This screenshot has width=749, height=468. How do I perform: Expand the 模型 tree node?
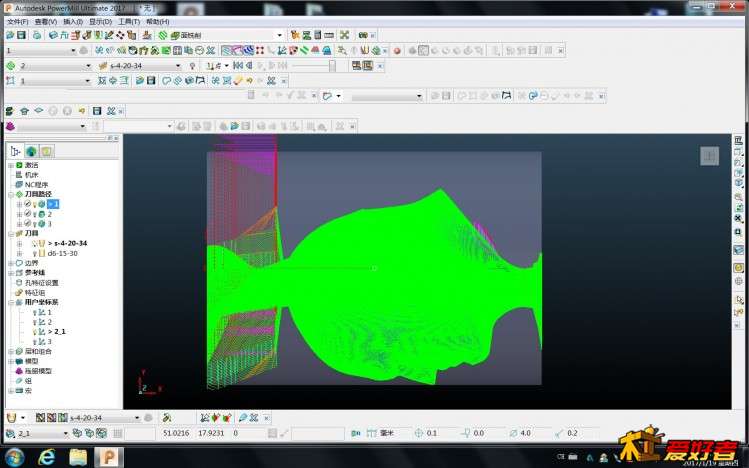[11, 361]
